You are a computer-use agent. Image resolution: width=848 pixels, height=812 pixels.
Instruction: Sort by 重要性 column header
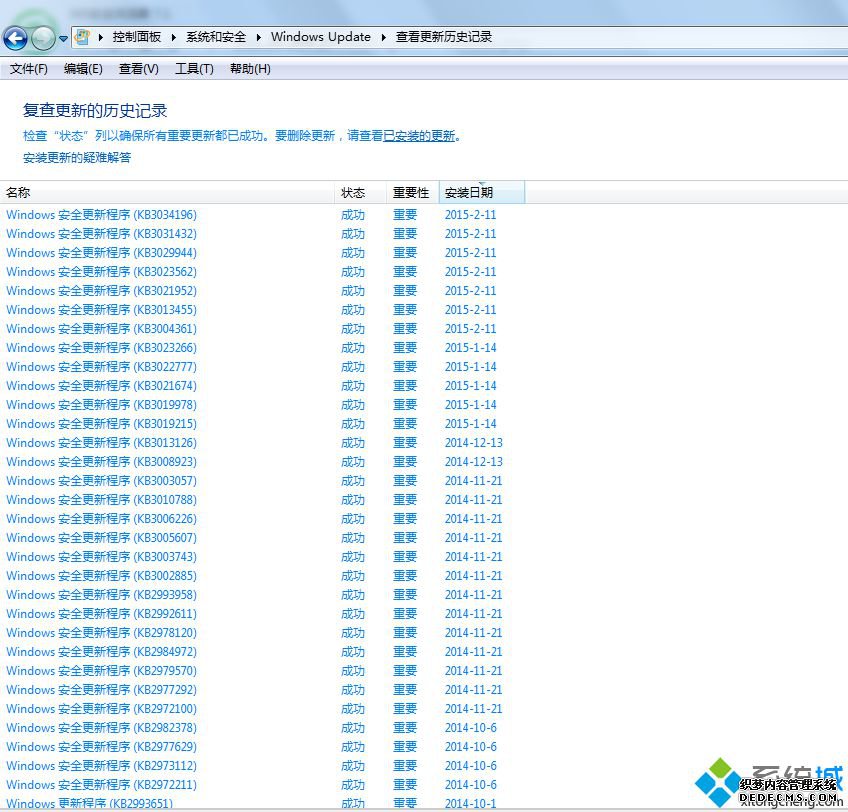pos(412,193)
